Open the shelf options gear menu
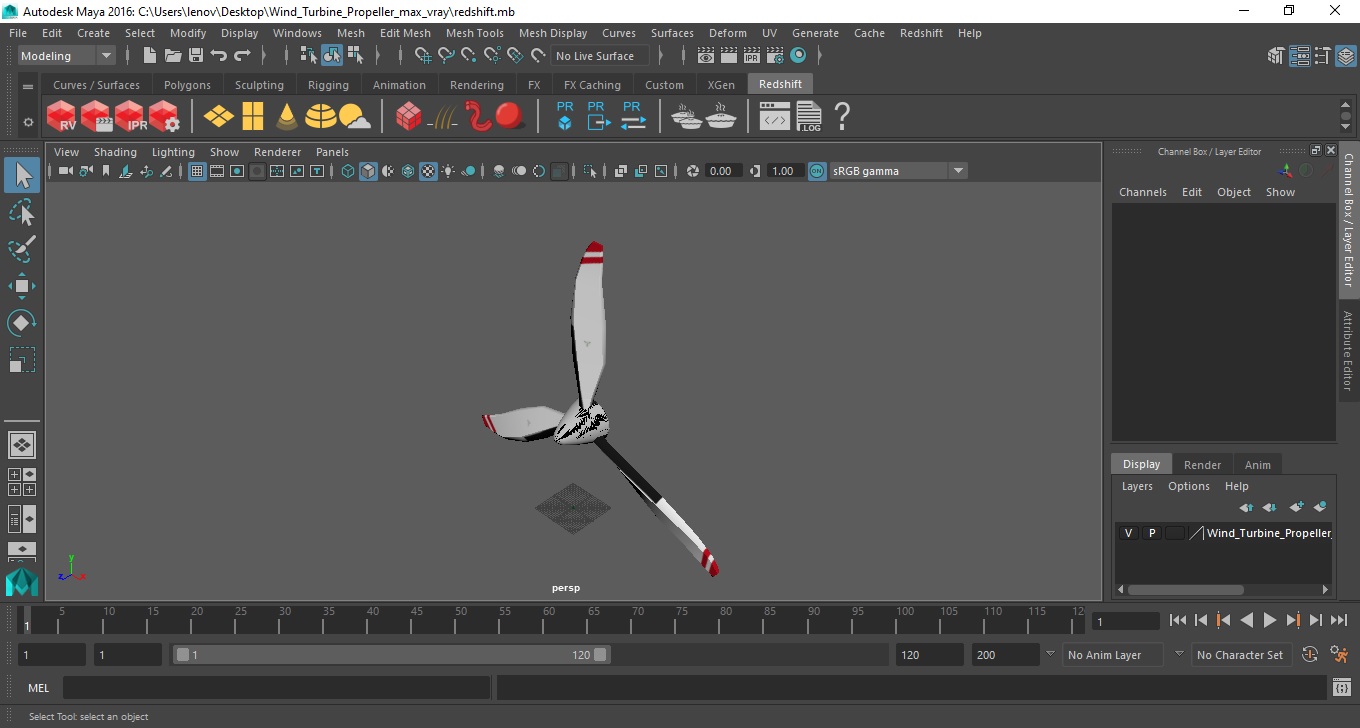This screenshot has width=1360, height=728. click(x=28, y=123)
